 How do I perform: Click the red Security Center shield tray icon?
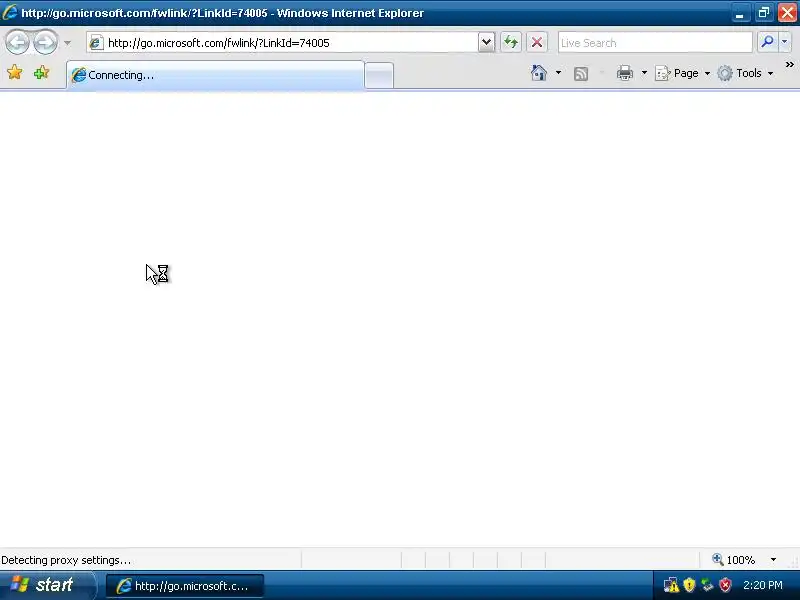(725, 585)
